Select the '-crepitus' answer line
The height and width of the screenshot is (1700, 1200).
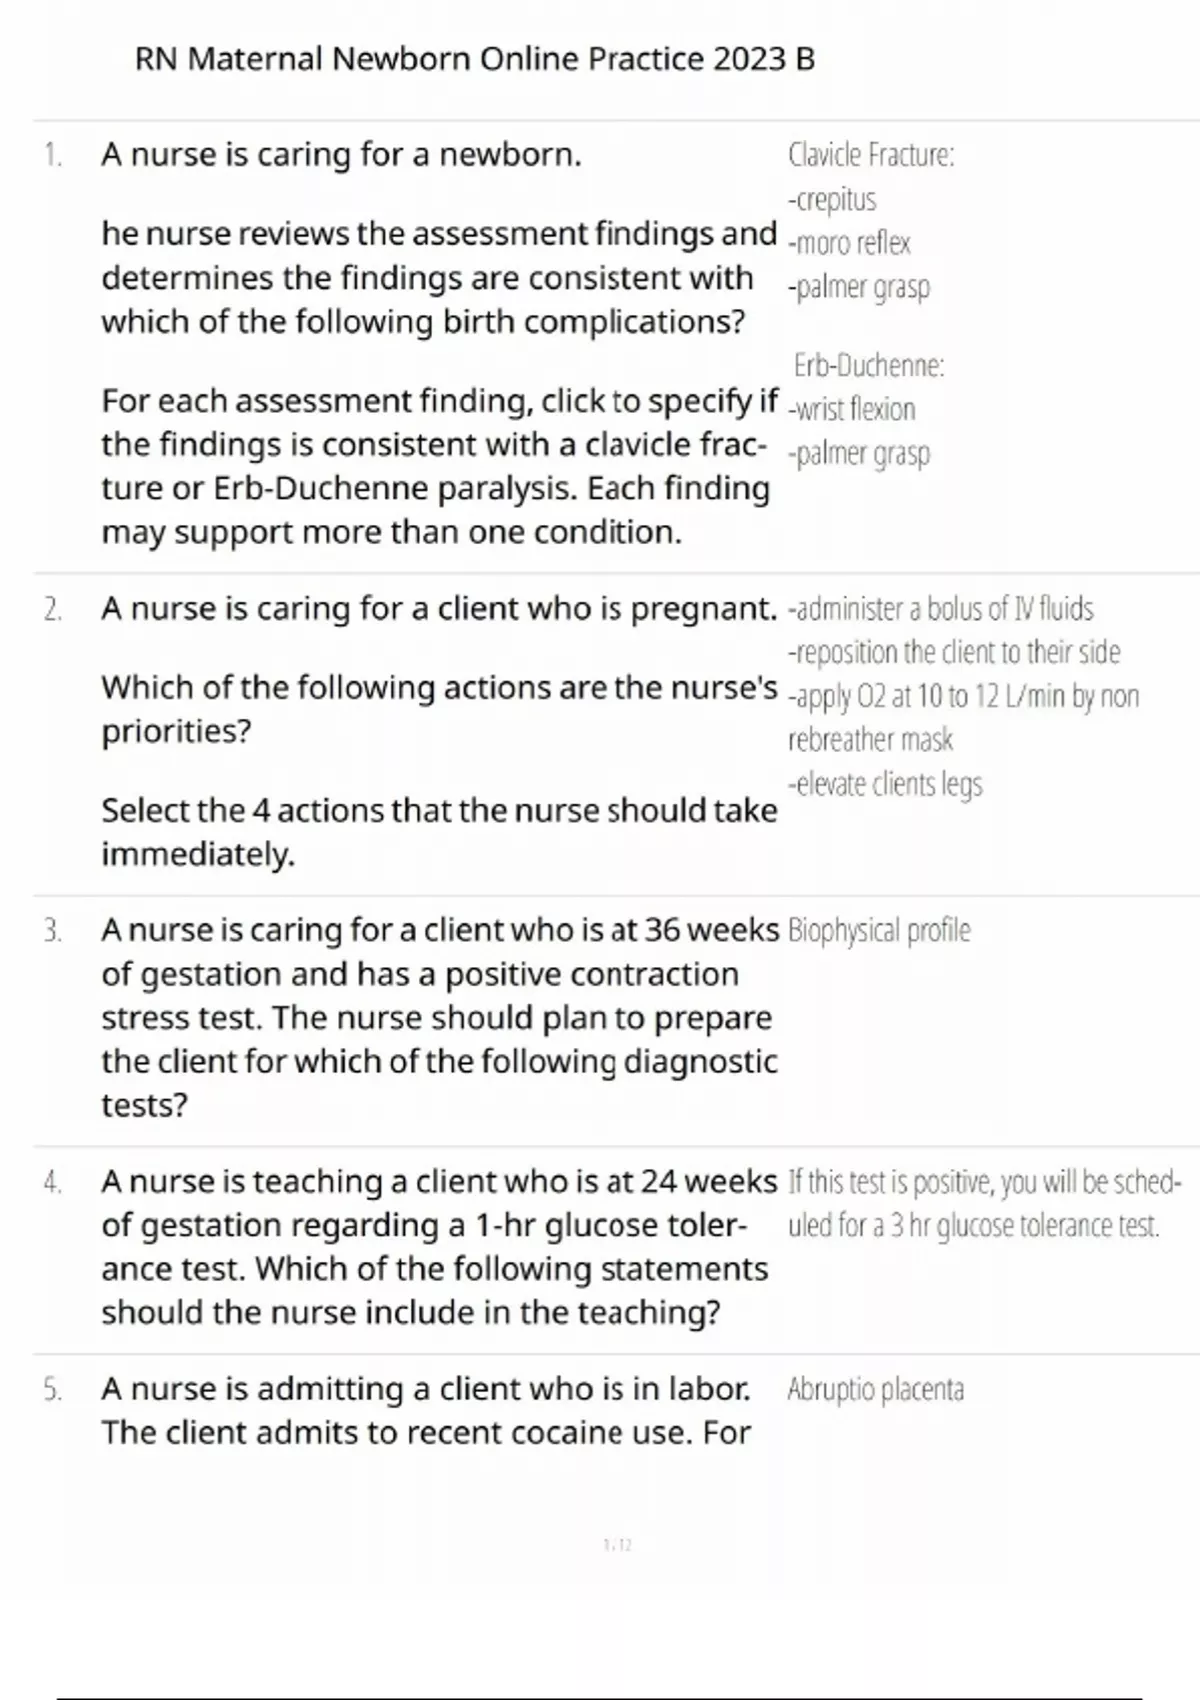pos(832,200)
